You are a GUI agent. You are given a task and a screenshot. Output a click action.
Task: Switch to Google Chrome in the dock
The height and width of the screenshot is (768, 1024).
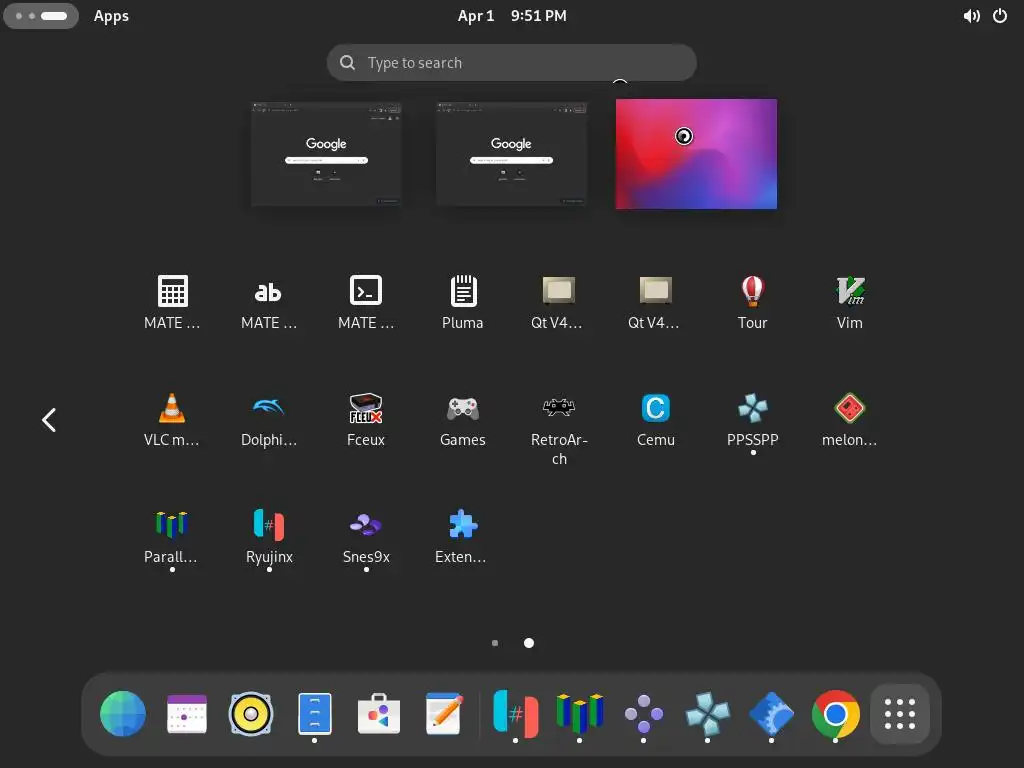point(835,713)
